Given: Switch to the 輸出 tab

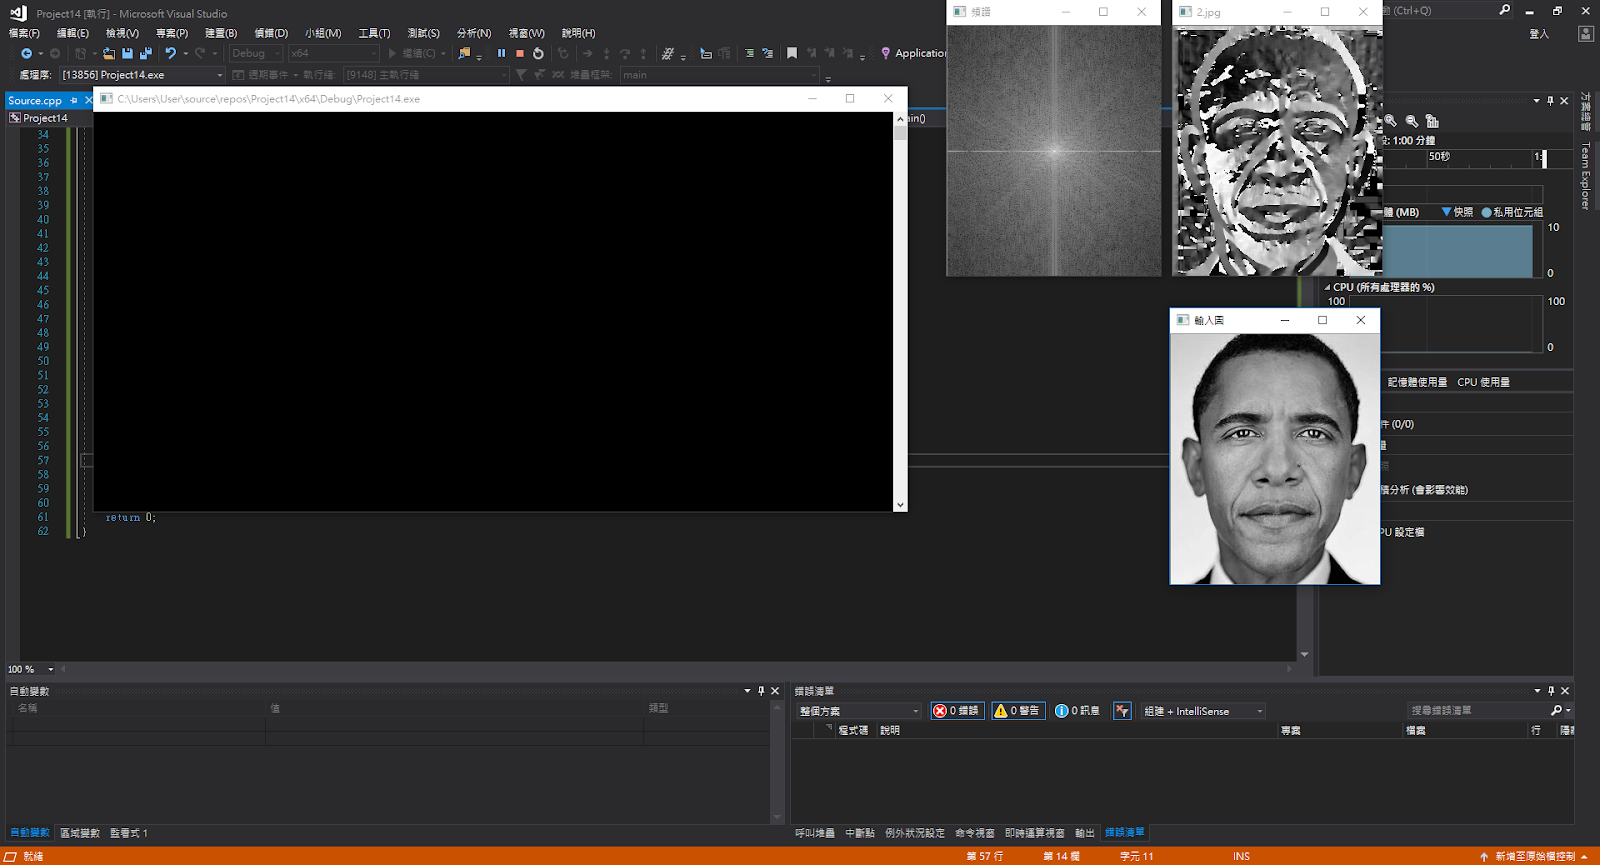Looking at the screenshot, I should click(1085, 833).
